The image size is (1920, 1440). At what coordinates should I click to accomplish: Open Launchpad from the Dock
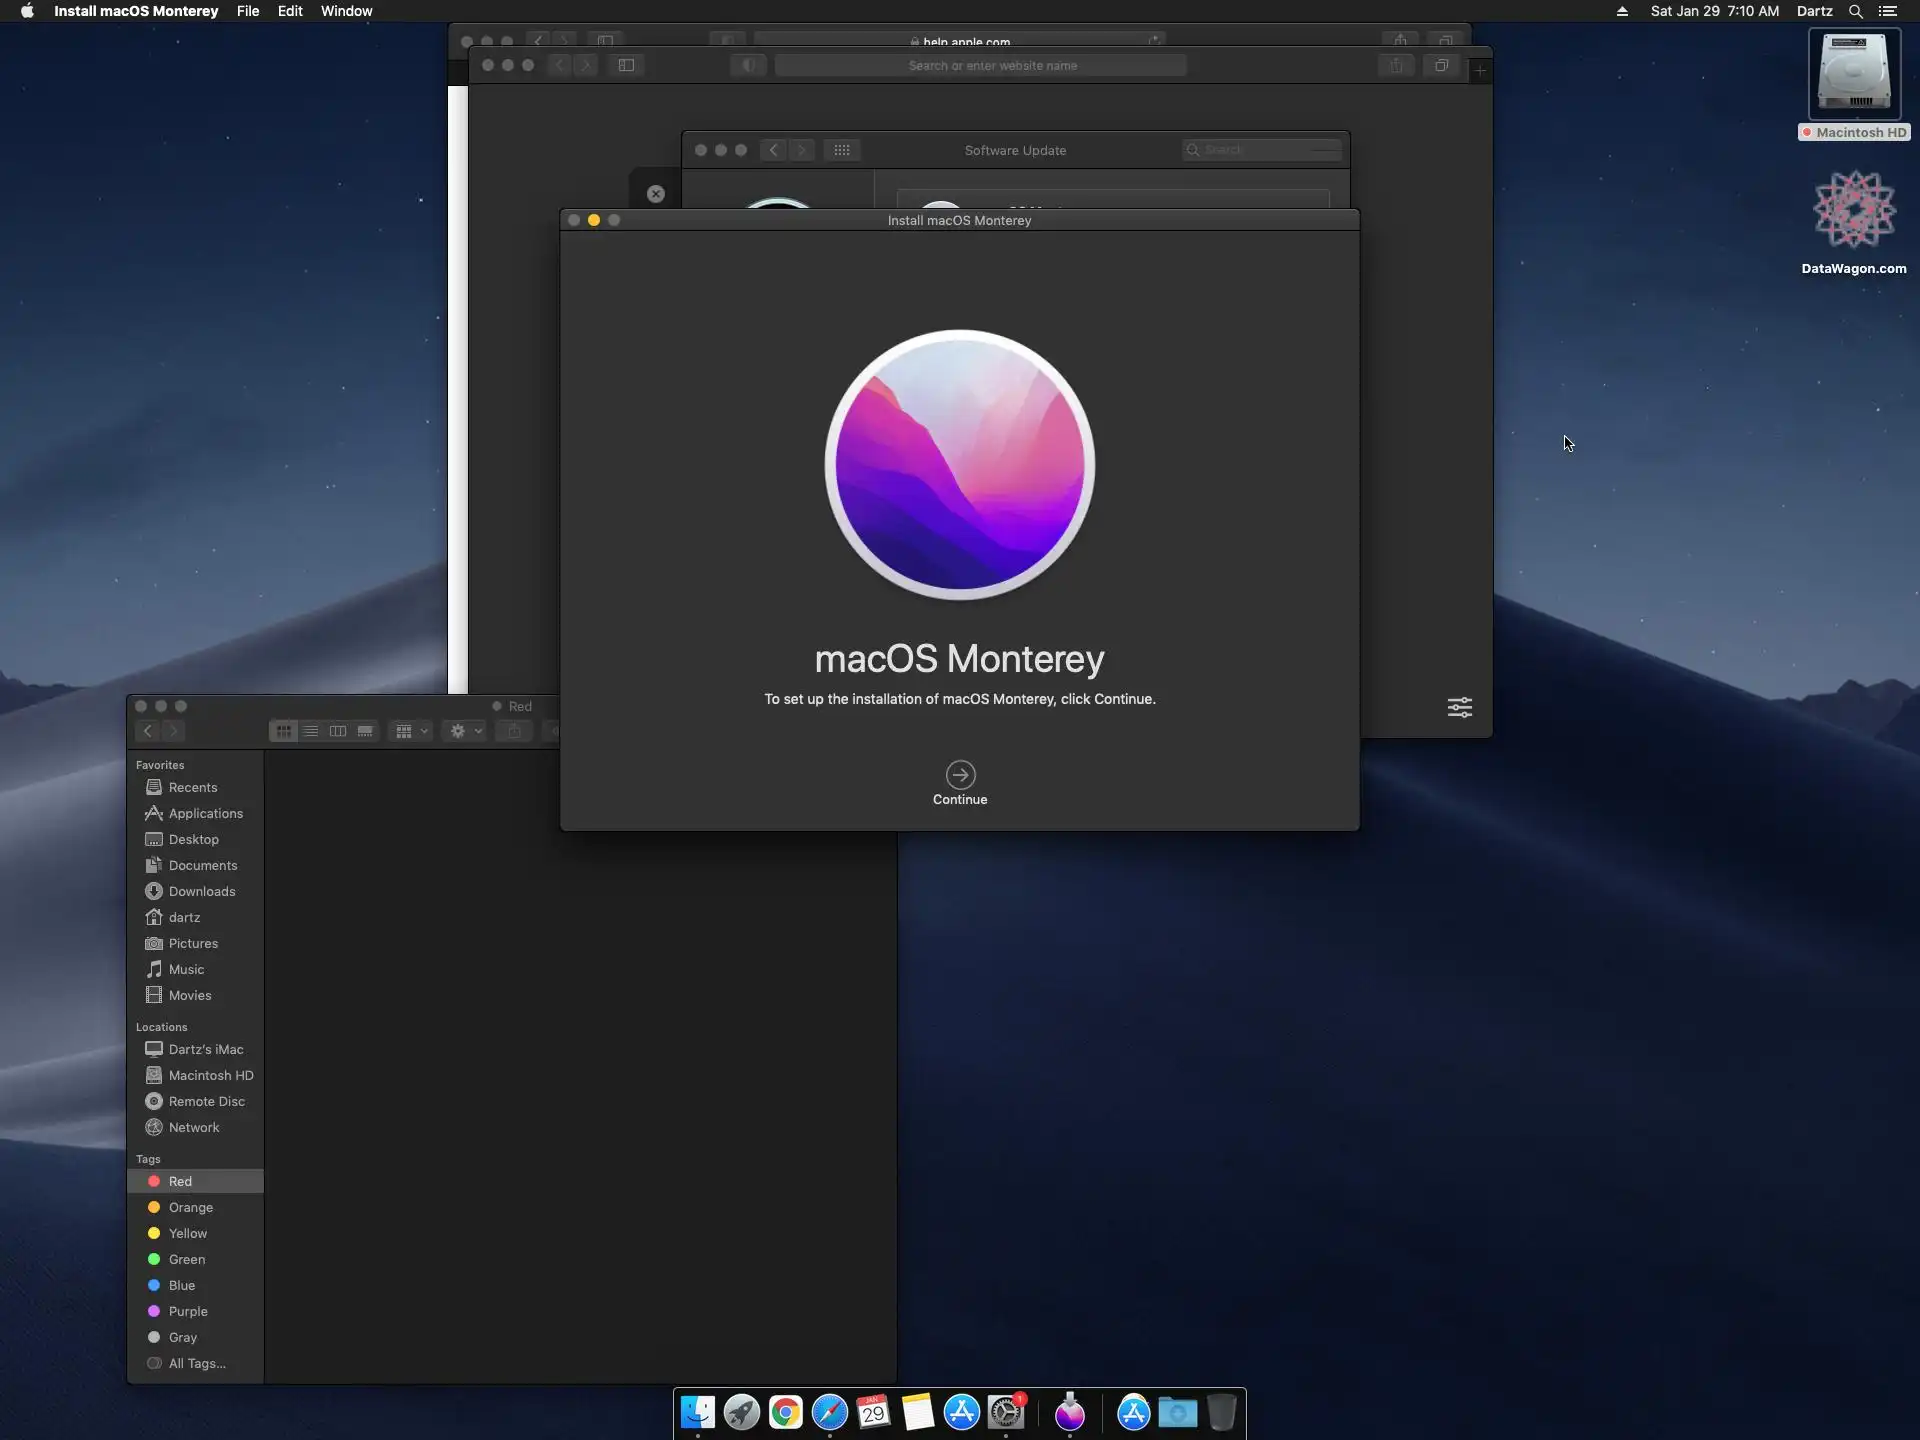(742, 1413)
